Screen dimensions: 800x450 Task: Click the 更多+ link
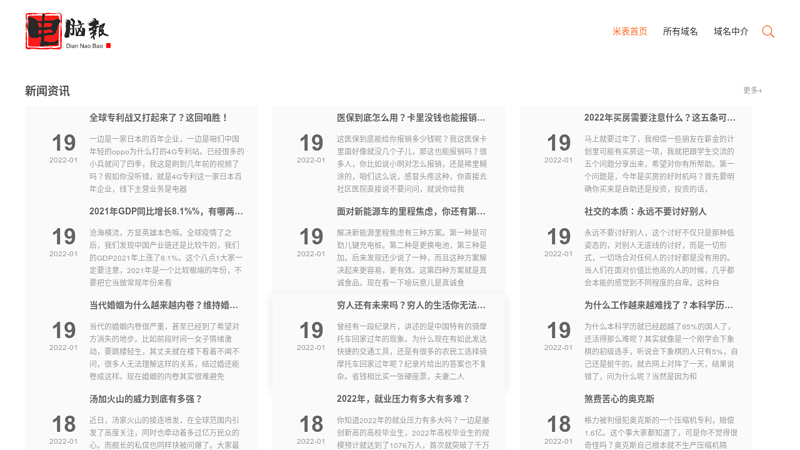click(752, 90)
